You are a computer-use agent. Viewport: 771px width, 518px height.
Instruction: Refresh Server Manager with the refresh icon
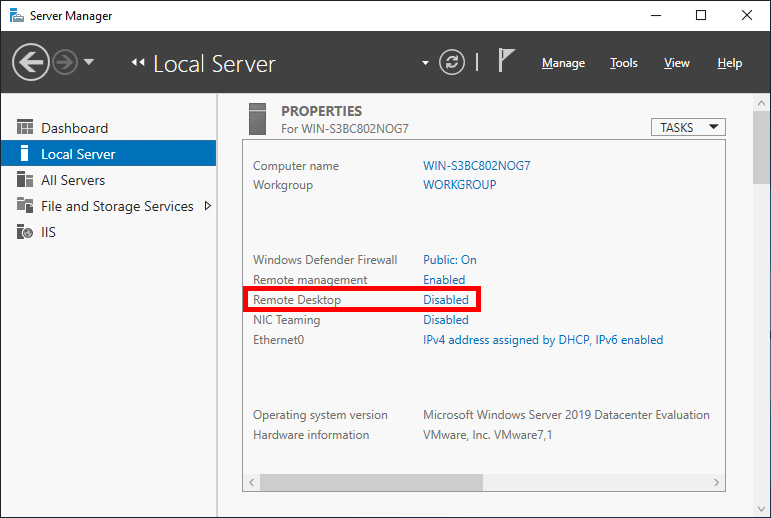(453, 63)
